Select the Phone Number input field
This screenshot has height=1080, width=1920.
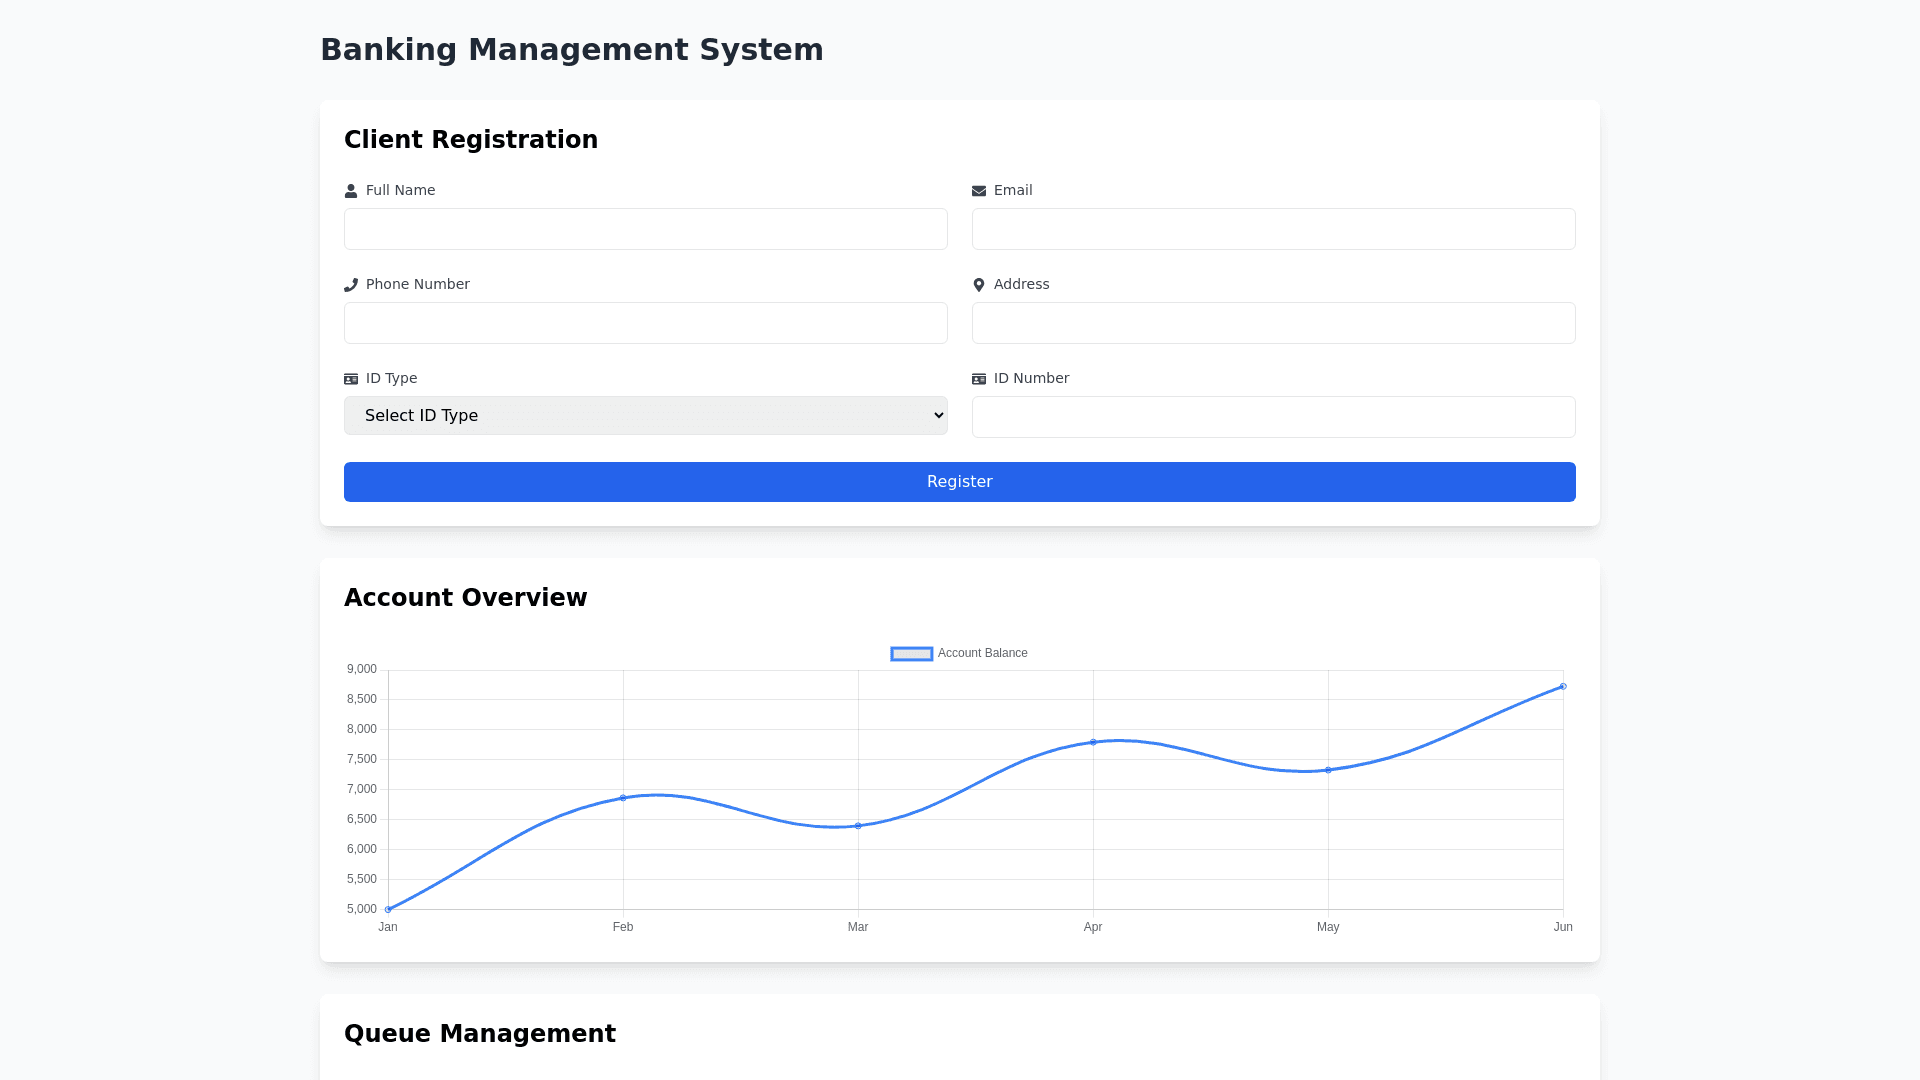645,323
